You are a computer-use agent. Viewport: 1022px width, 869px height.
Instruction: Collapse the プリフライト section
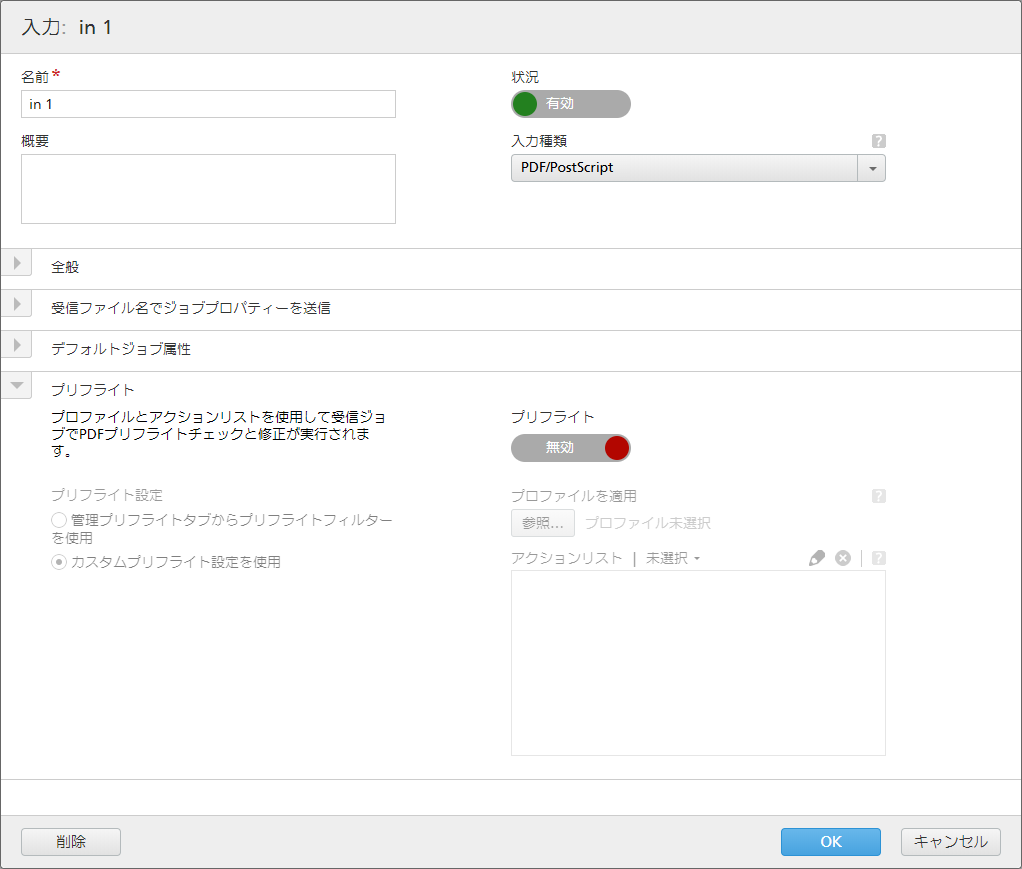click(17, 386)
